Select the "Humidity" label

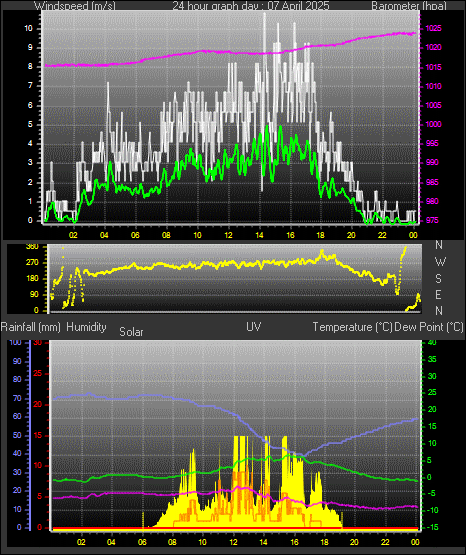86,327
